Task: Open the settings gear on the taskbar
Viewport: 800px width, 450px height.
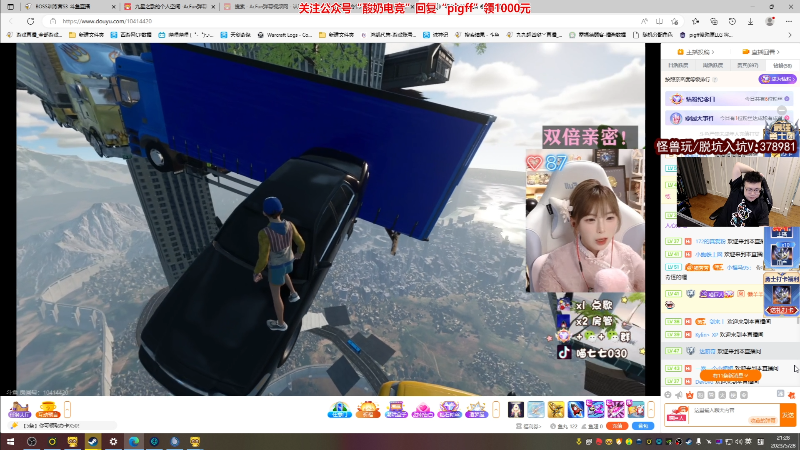Action: pyautogui.click(x=113, y=442)
